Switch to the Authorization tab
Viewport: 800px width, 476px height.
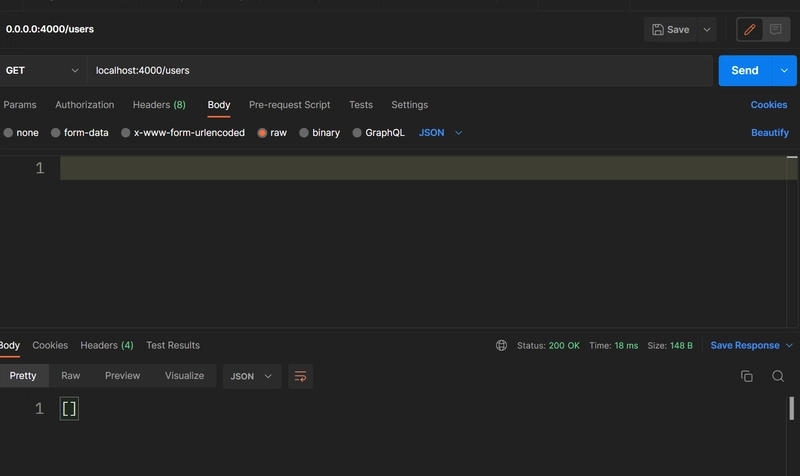pos(85,105)
